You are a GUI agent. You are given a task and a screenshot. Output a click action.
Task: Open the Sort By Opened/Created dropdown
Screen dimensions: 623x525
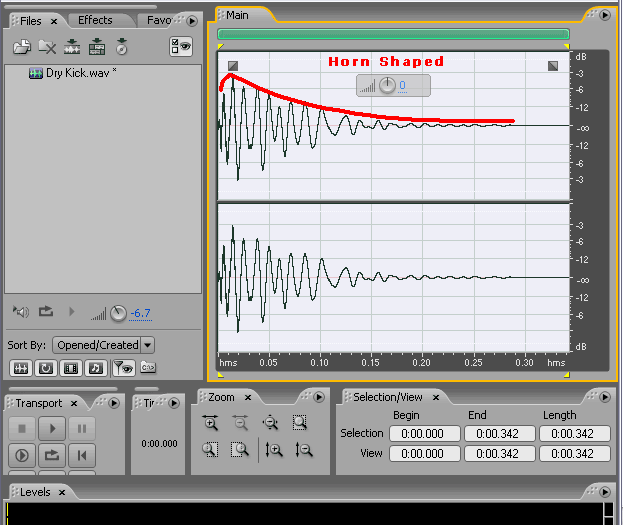pyautogui.click(x=103, y=345)
